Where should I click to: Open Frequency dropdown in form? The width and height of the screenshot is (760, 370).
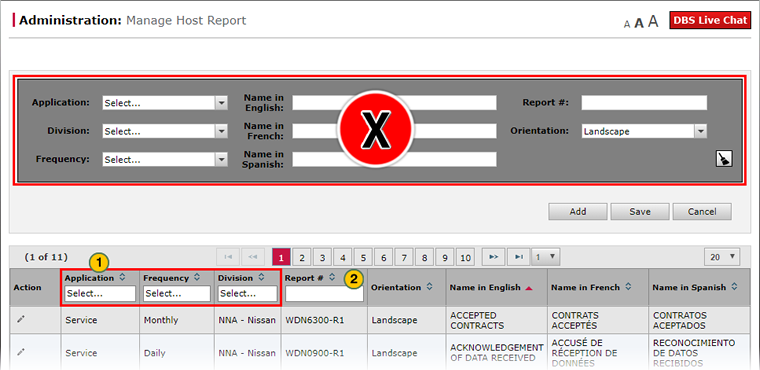[165, 160]
